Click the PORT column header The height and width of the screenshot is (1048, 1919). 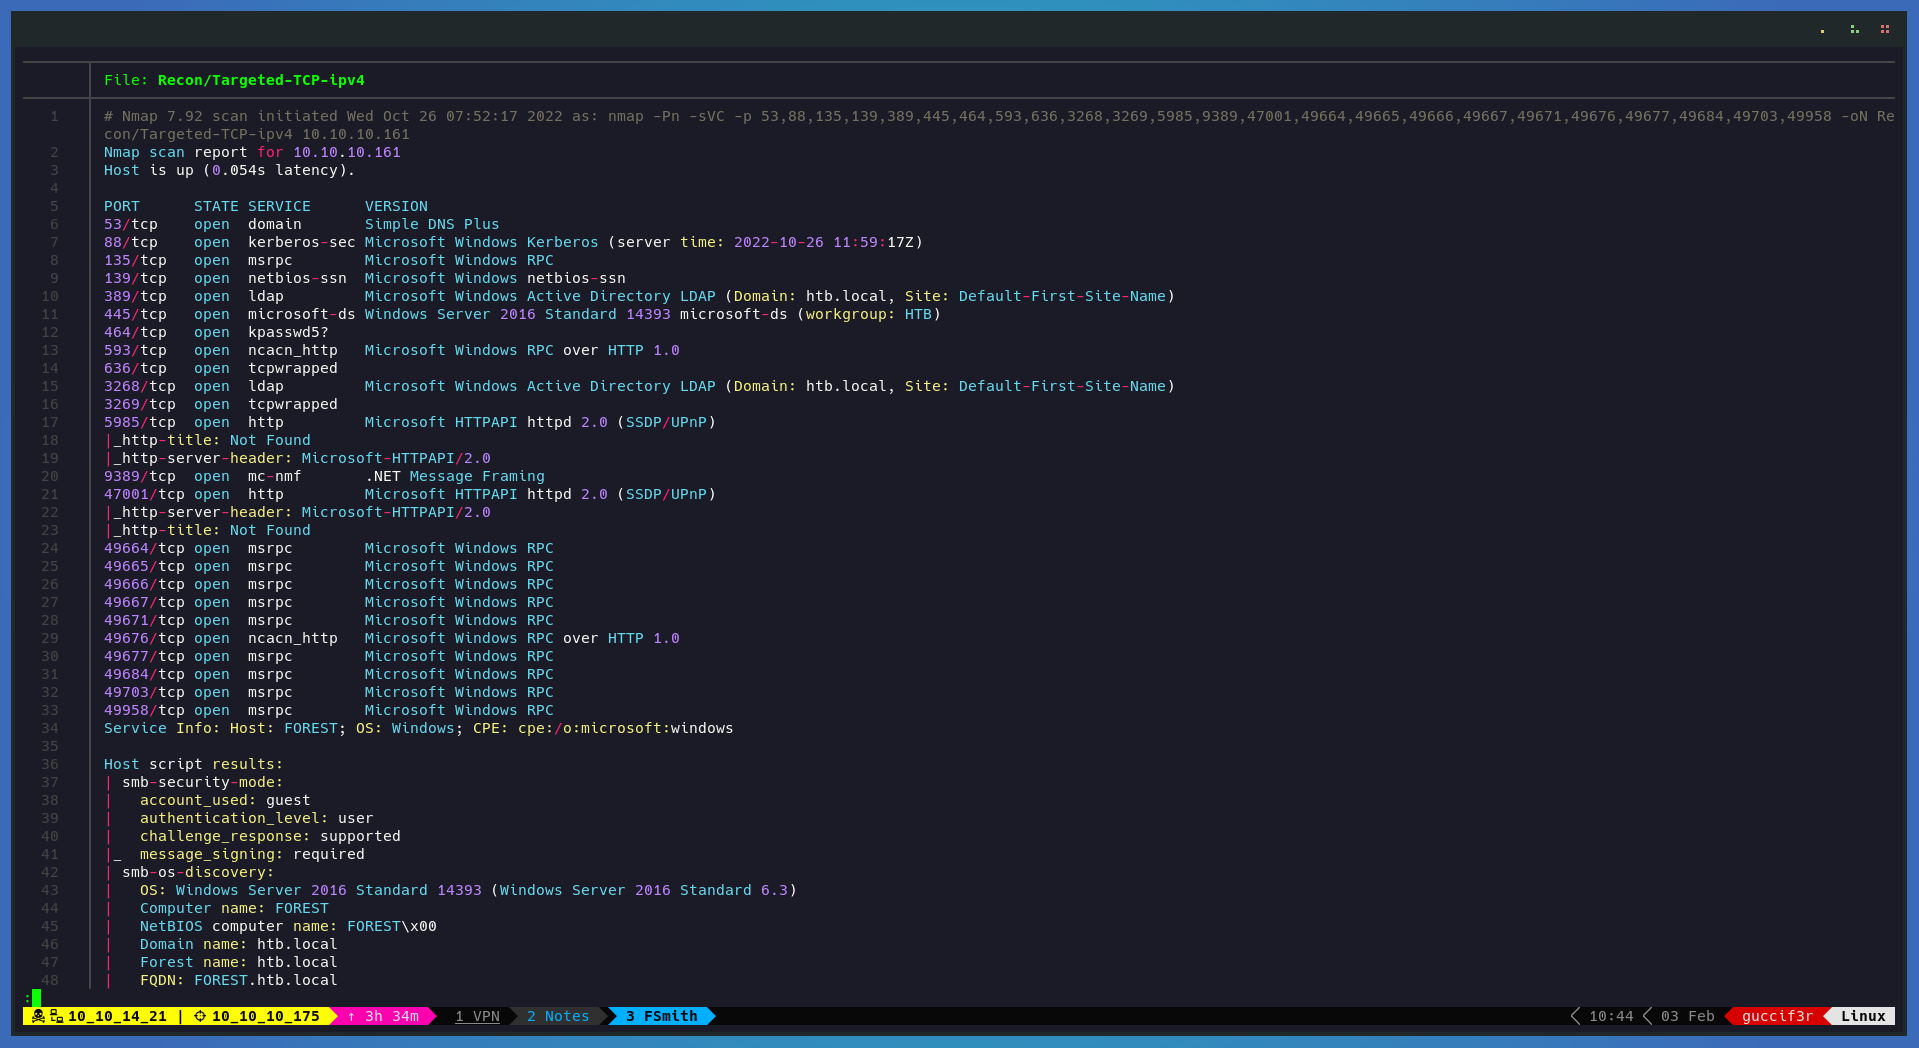pos(122,206)
